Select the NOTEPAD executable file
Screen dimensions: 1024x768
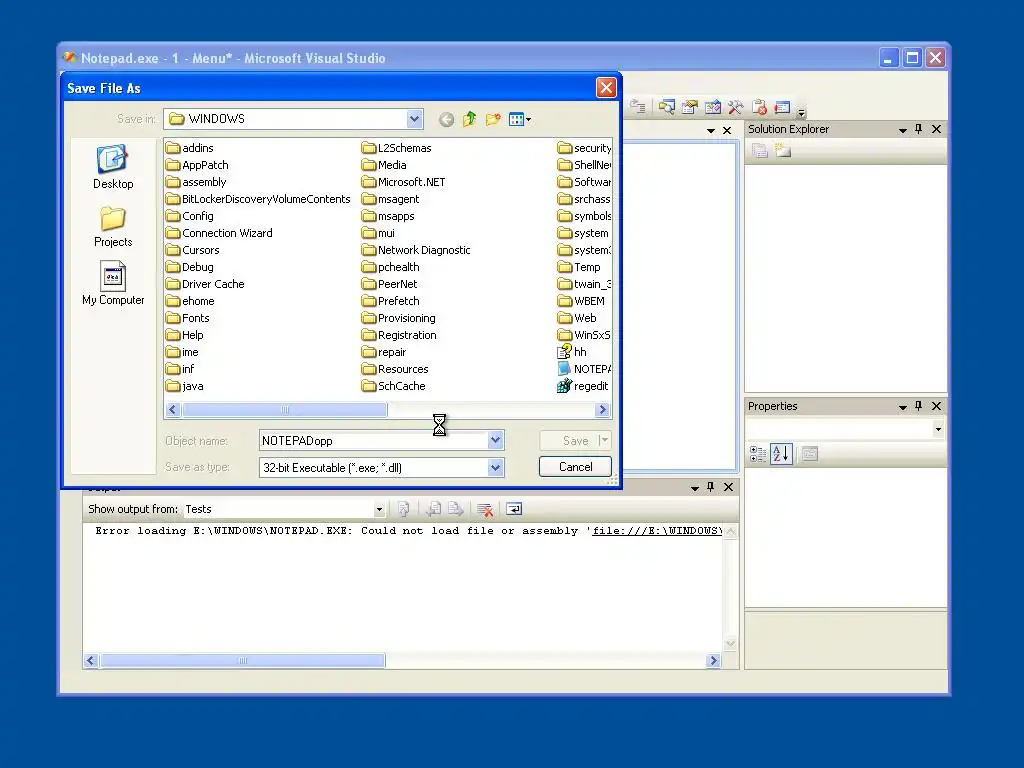tap(584, 369)
